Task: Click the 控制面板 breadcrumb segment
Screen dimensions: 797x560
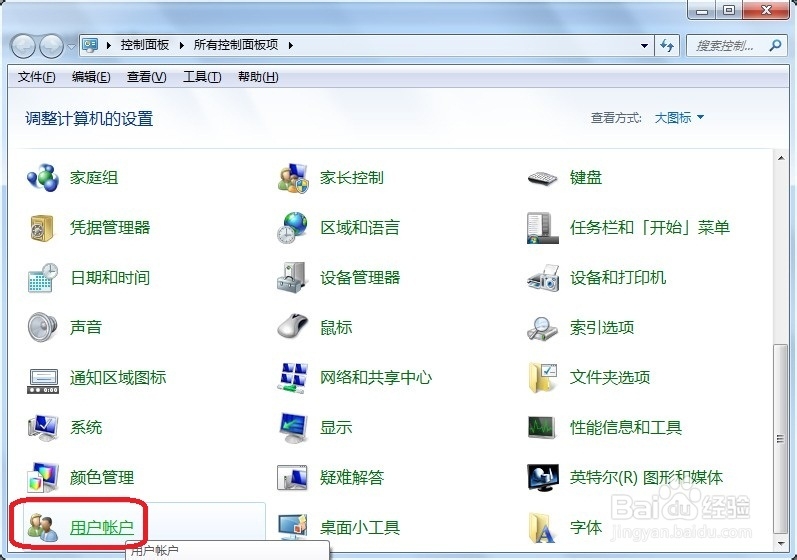Action: [x=144, y=45]
